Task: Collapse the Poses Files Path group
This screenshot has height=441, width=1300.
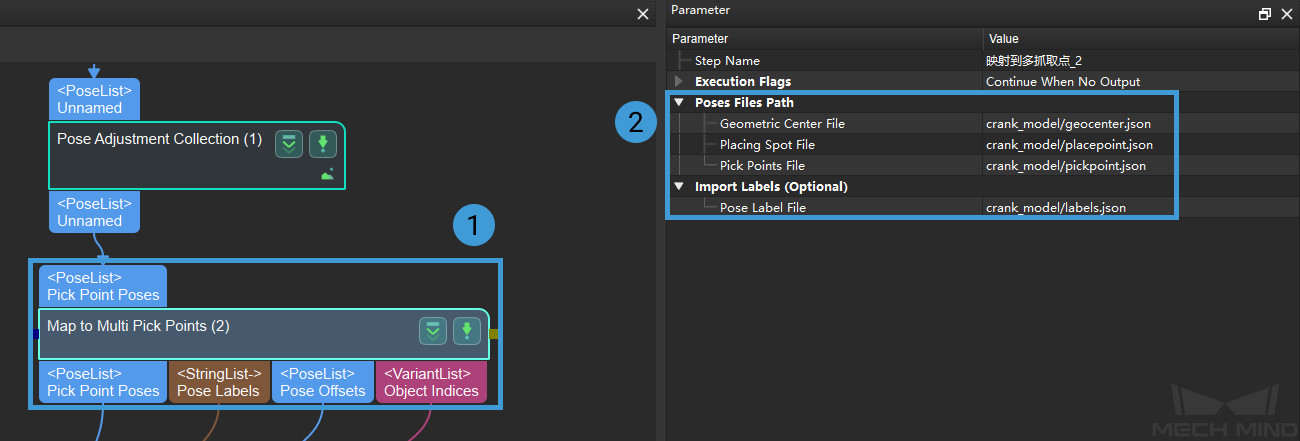Action: (680, 102)
